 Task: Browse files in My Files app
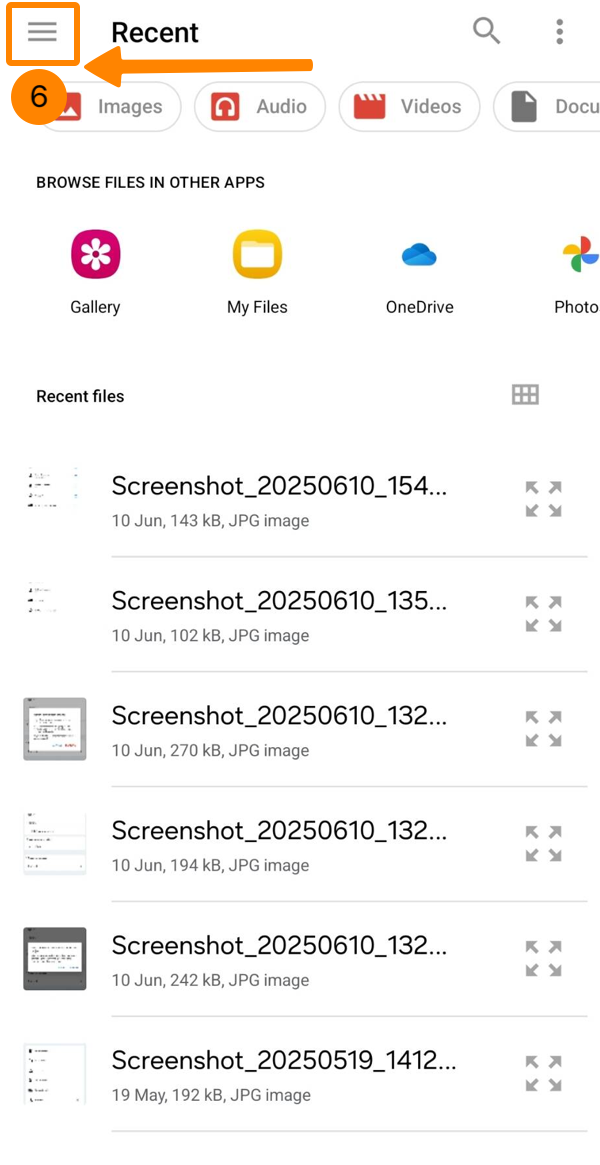click(257, 255)
